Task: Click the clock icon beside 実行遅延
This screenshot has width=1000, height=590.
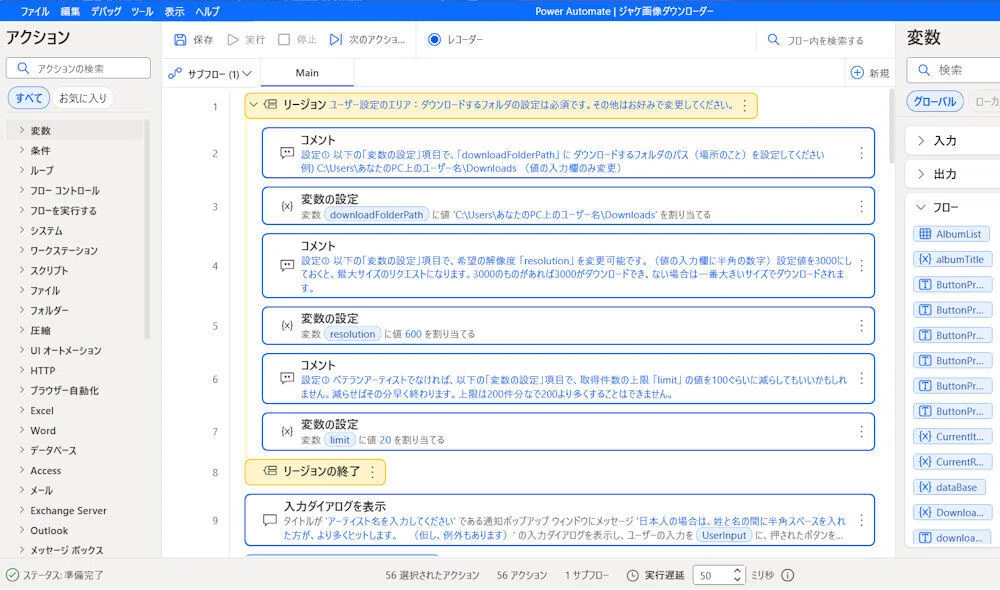Action: [x=632, y=575]
